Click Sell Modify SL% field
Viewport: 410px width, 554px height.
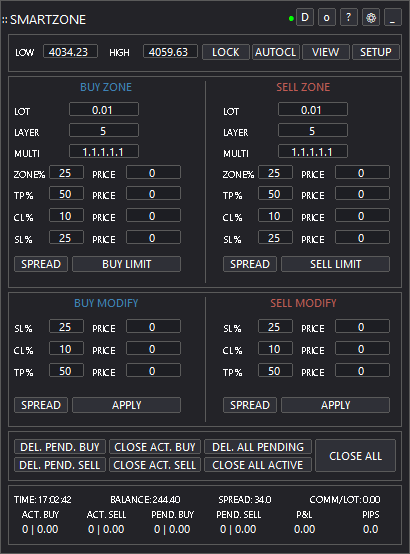[x=275, y=326]
